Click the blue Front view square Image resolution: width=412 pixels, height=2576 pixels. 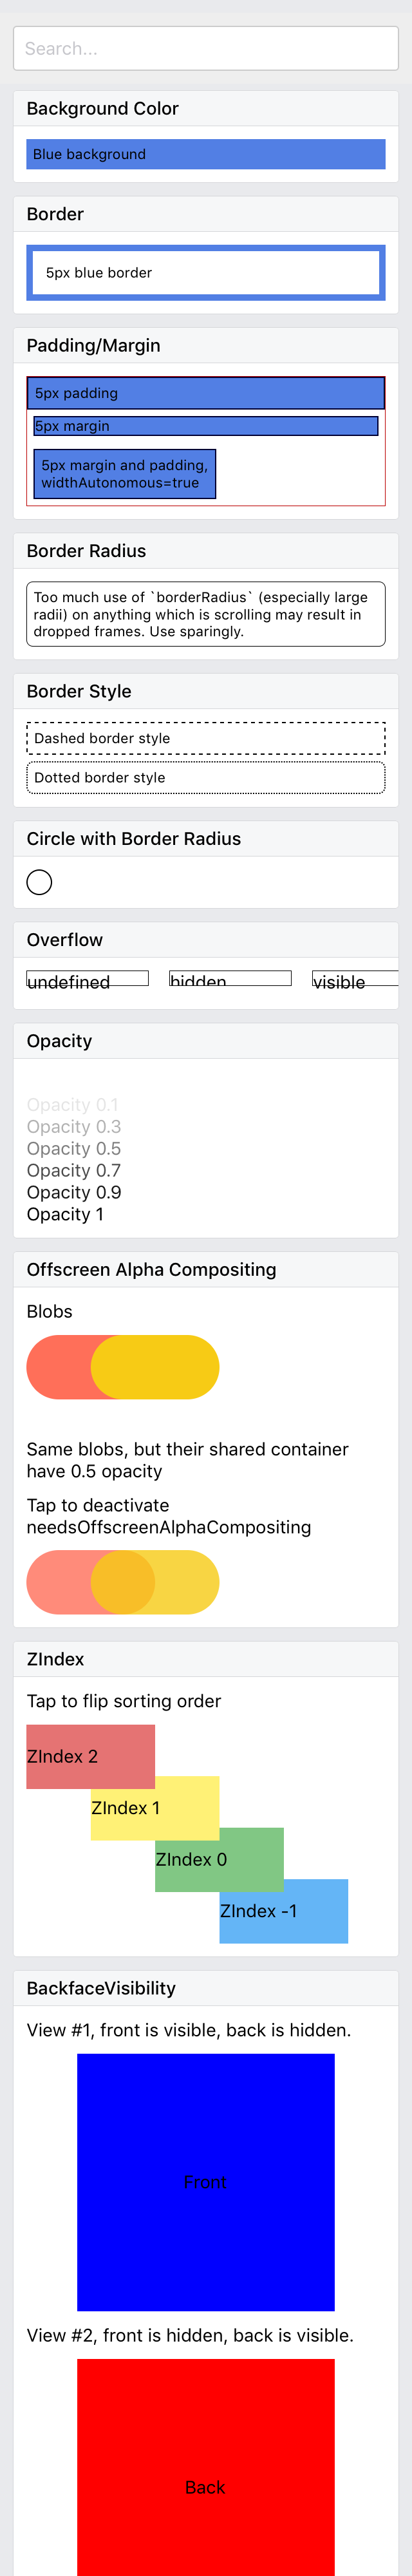(x=206, y=2182)
